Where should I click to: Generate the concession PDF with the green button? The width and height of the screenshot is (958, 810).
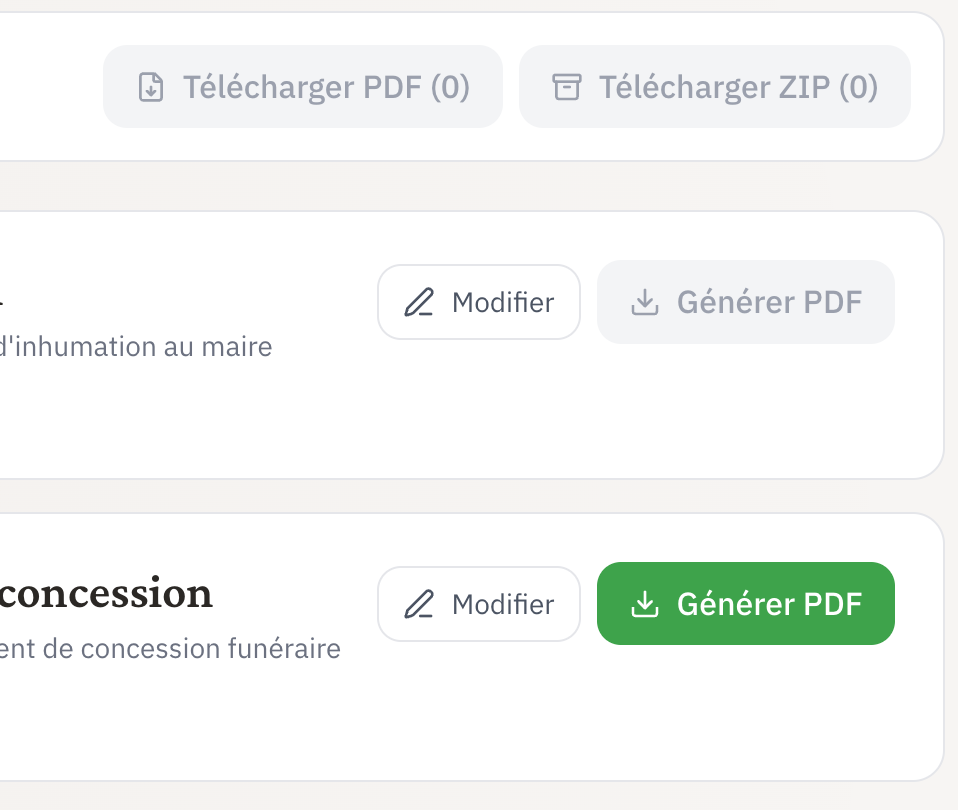click(745, 604)
